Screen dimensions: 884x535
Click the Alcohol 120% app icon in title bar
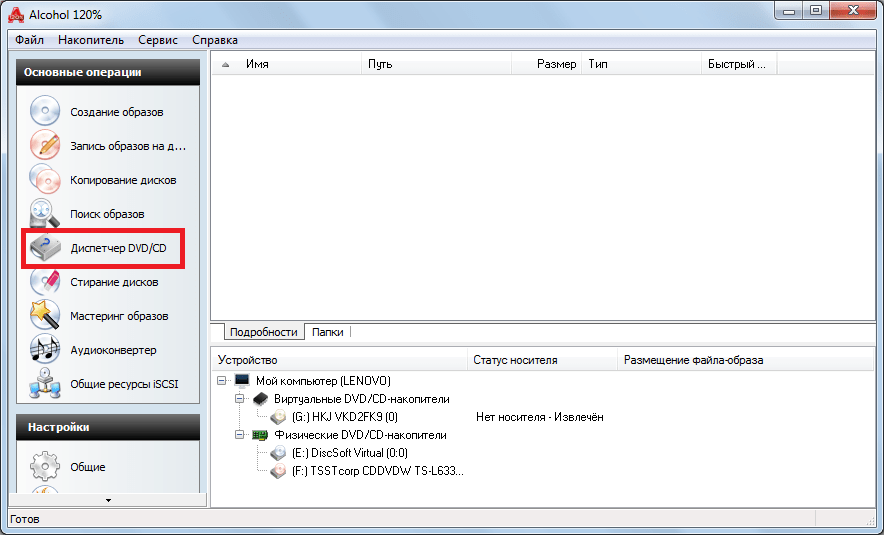(x=15, y=15)
